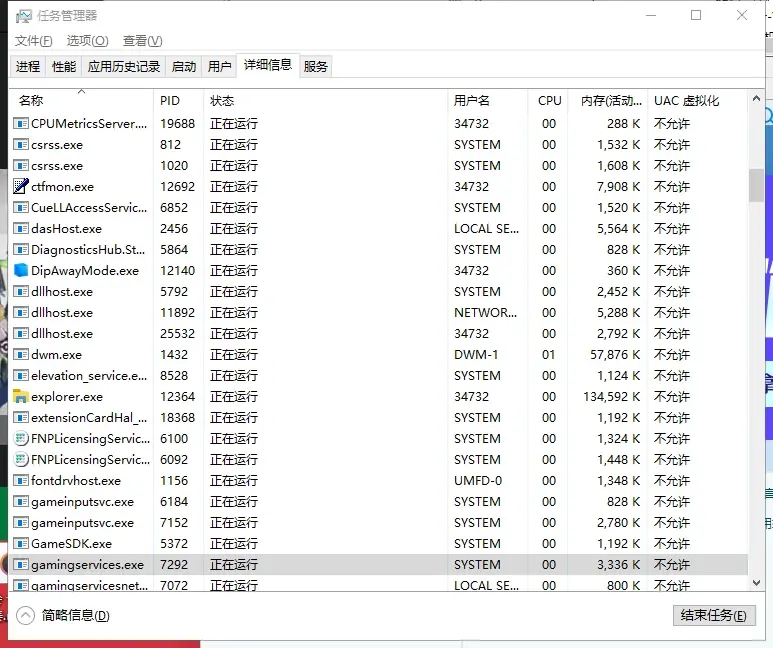This screenshot has height=648, width=773.
Task: Select the csrss.exe row with PID 812
Action: [378, 144]
